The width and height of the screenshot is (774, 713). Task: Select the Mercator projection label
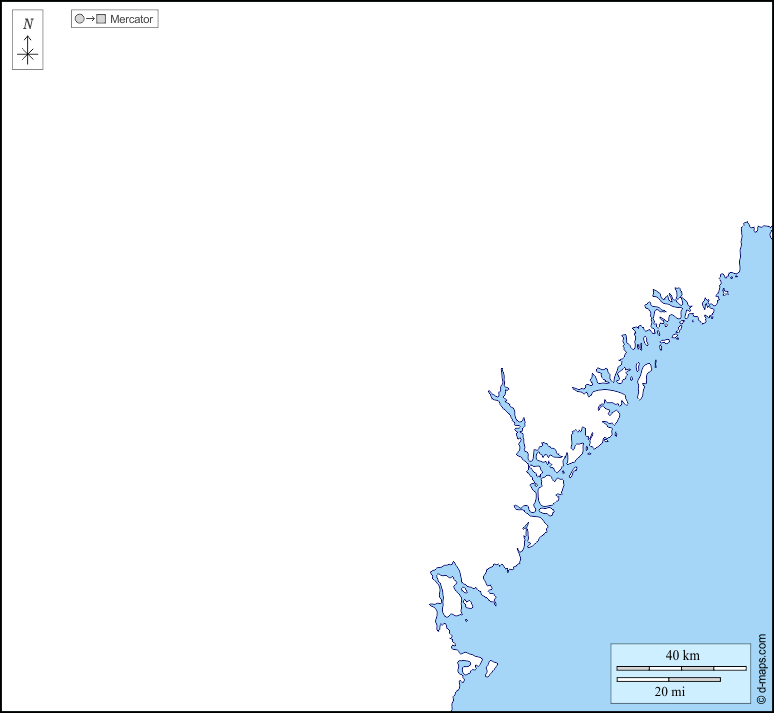click(x=131, y=19)
